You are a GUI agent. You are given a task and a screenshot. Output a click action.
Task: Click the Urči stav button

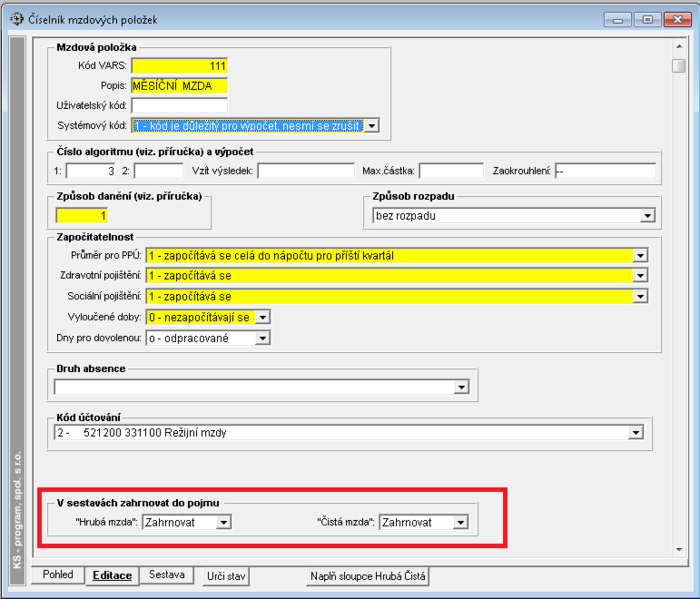tap(226, 576)
